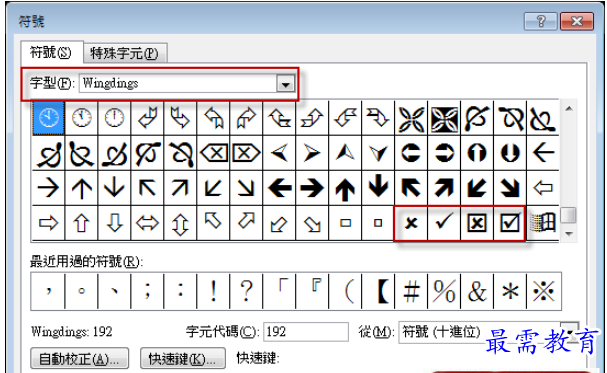Select the left-pointing arrowhead symbol
Viewport: 607px width, 373px height.
[x=279, y=153]
